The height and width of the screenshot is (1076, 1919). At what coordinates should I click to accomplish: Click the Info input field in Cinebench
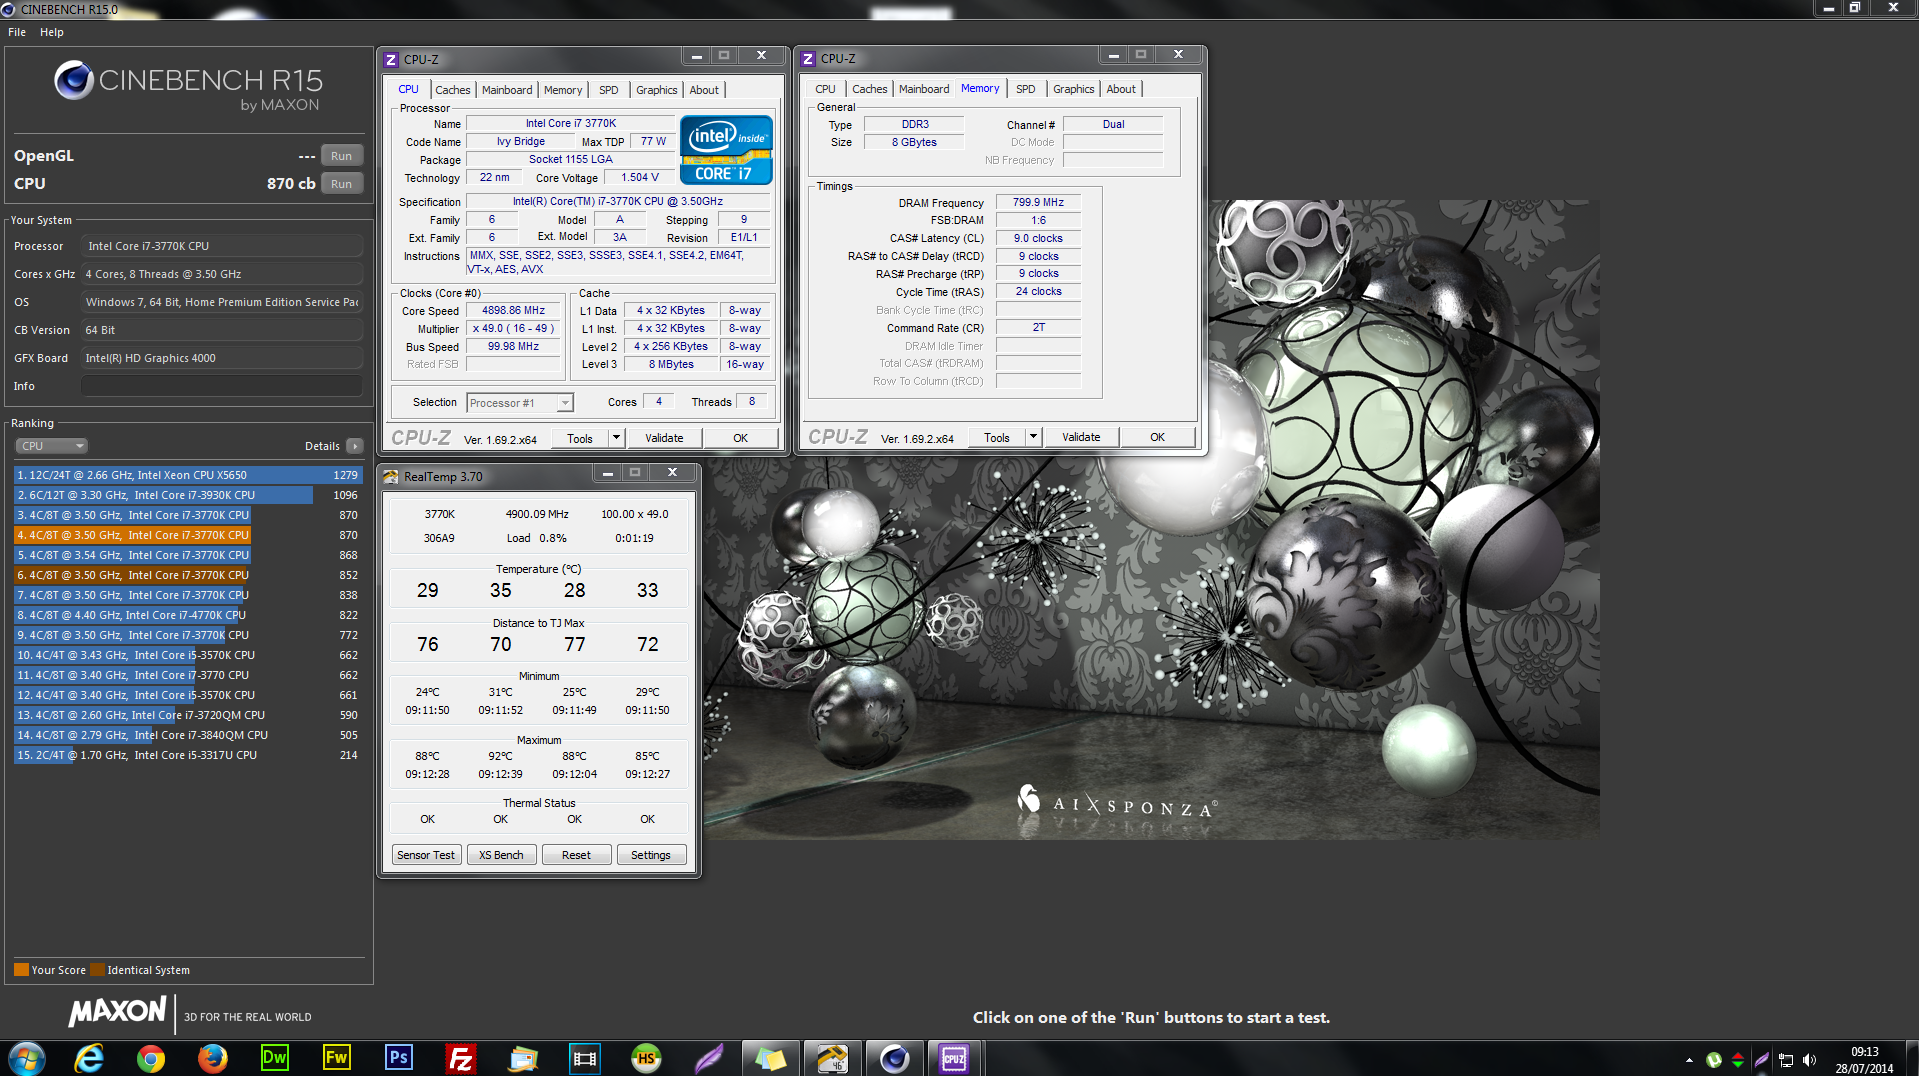222,386
